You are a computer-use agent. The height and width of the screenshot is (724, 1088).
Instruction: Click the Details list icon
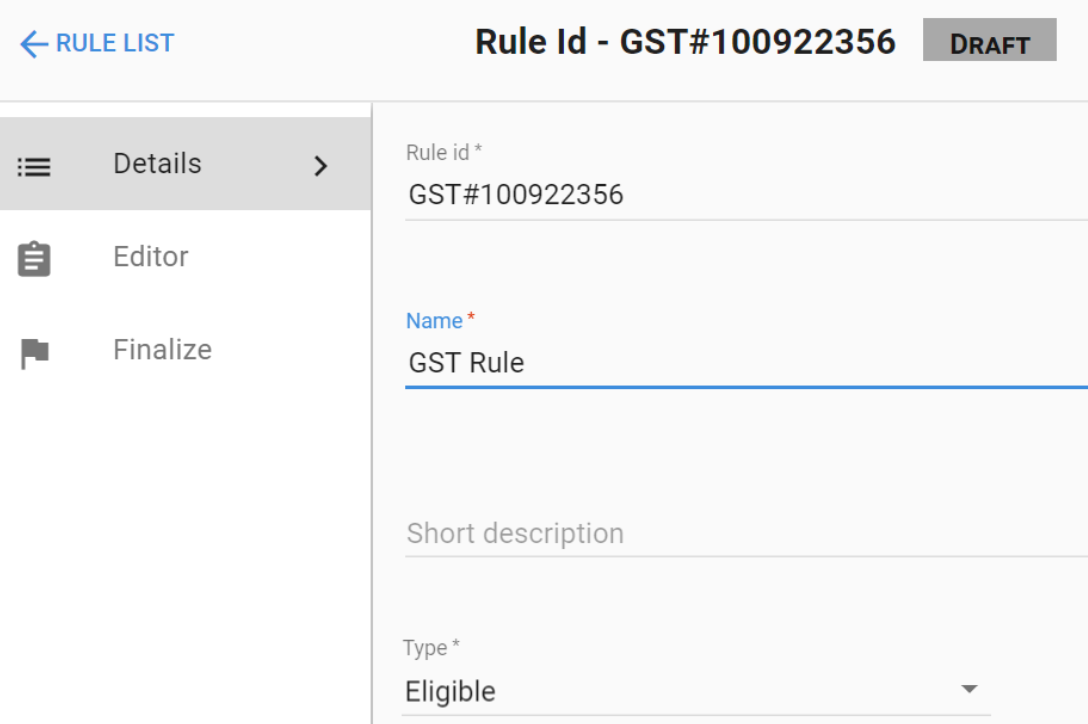[34, 166]
